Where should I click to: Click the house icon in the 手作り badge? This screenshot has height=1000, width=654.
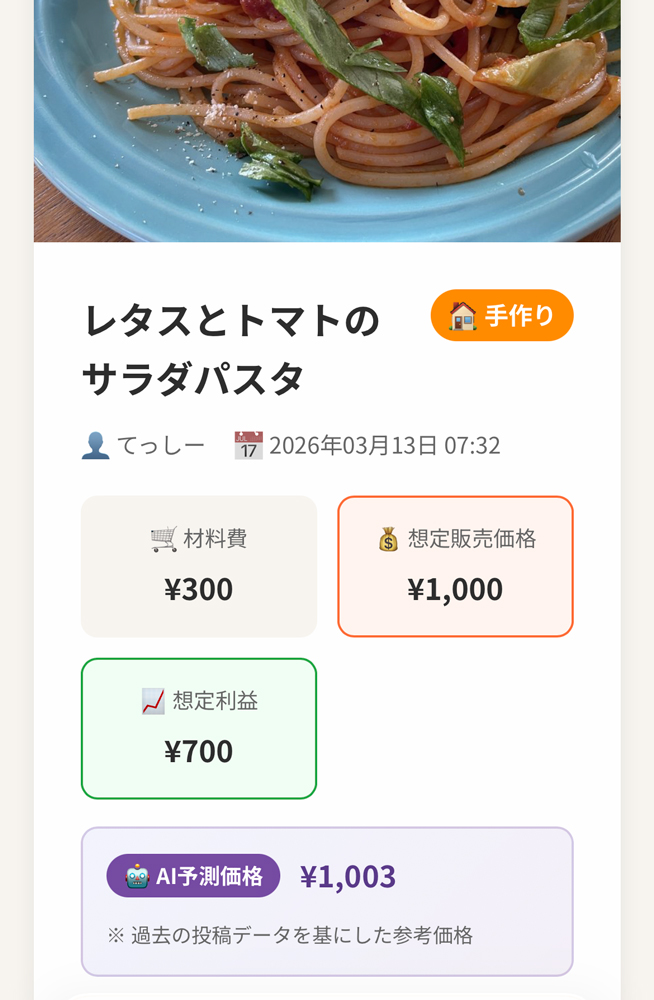[x=463, y=316]
